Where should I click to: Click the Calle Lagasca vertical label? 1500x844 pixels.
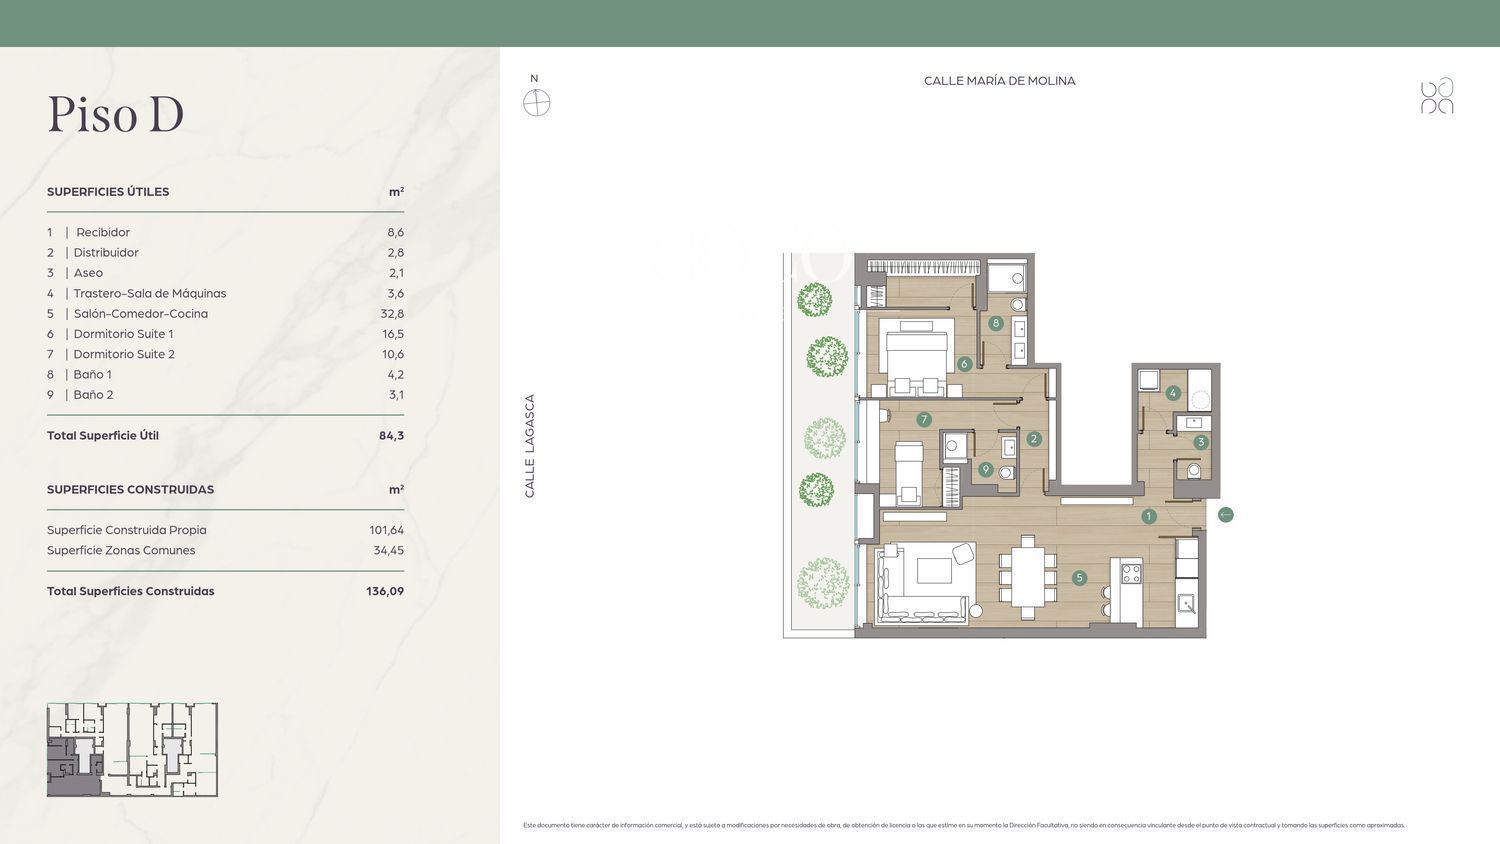pos(530,446)
